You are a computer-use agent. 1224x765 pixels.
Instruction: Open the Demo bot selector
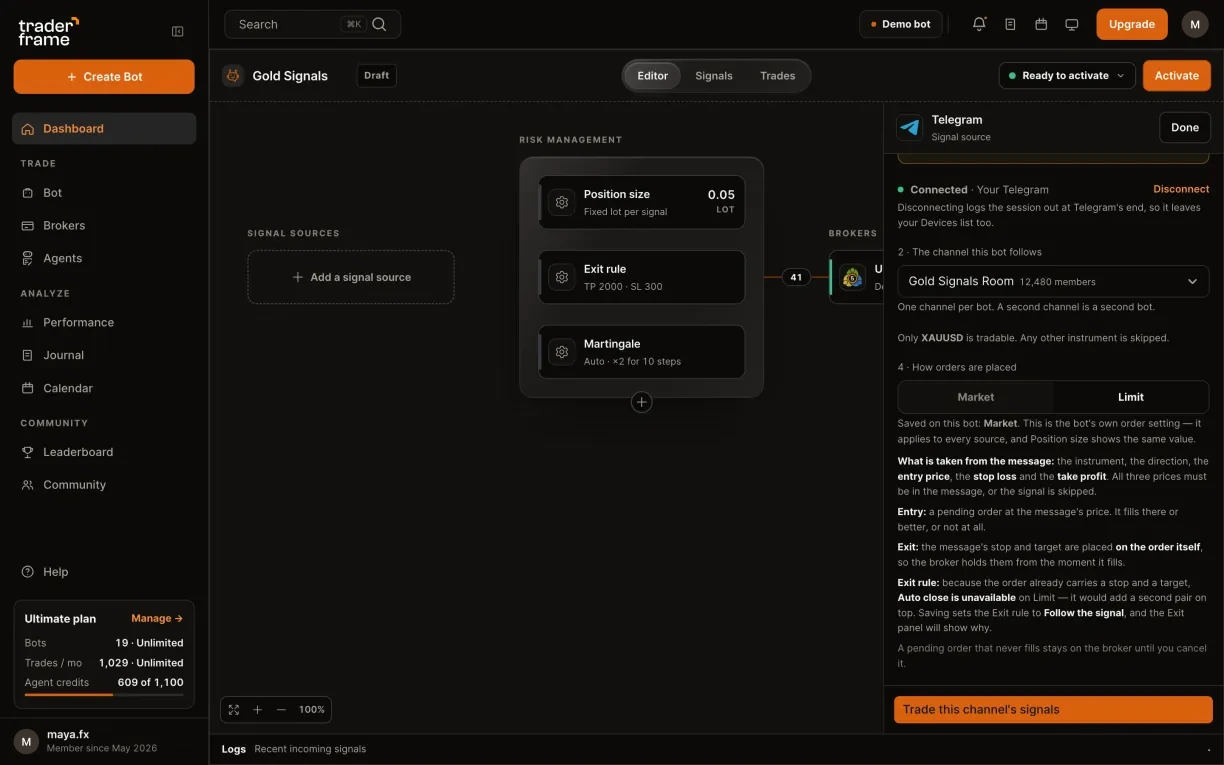[x=900, y=24]
